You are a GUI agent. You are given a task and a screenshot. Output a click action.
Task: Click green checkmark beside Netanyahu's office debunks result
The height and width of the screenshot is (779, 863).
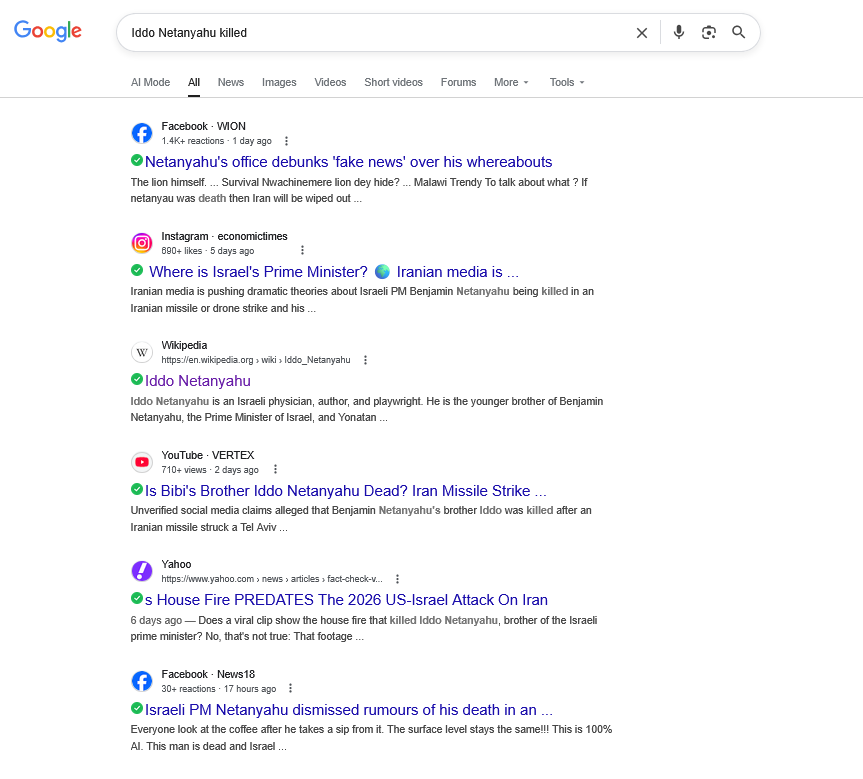click(137, 161)
